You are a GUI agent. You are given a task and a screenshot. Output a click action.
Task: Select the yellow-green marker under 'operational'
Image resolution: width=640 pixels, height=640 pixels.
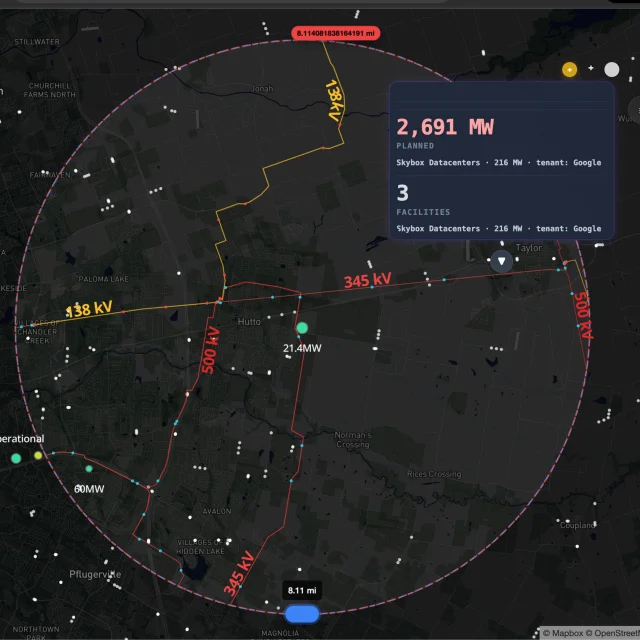[x=38, y=455]
